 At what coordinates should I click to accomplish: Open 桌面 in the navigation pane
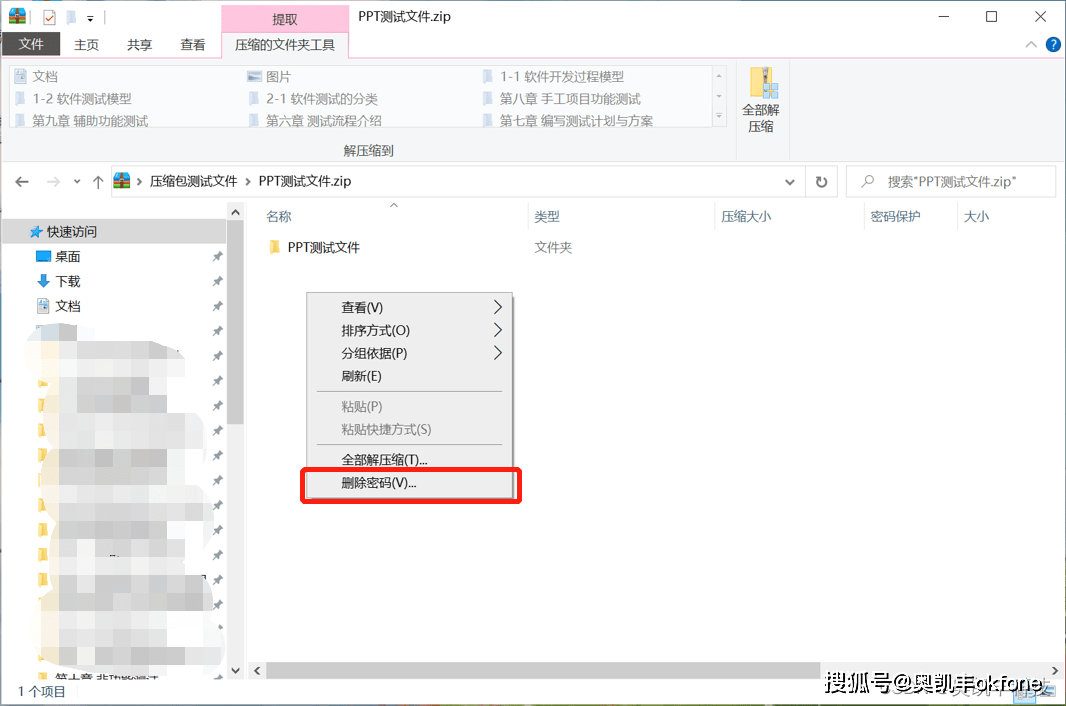(x=67, y=256)
